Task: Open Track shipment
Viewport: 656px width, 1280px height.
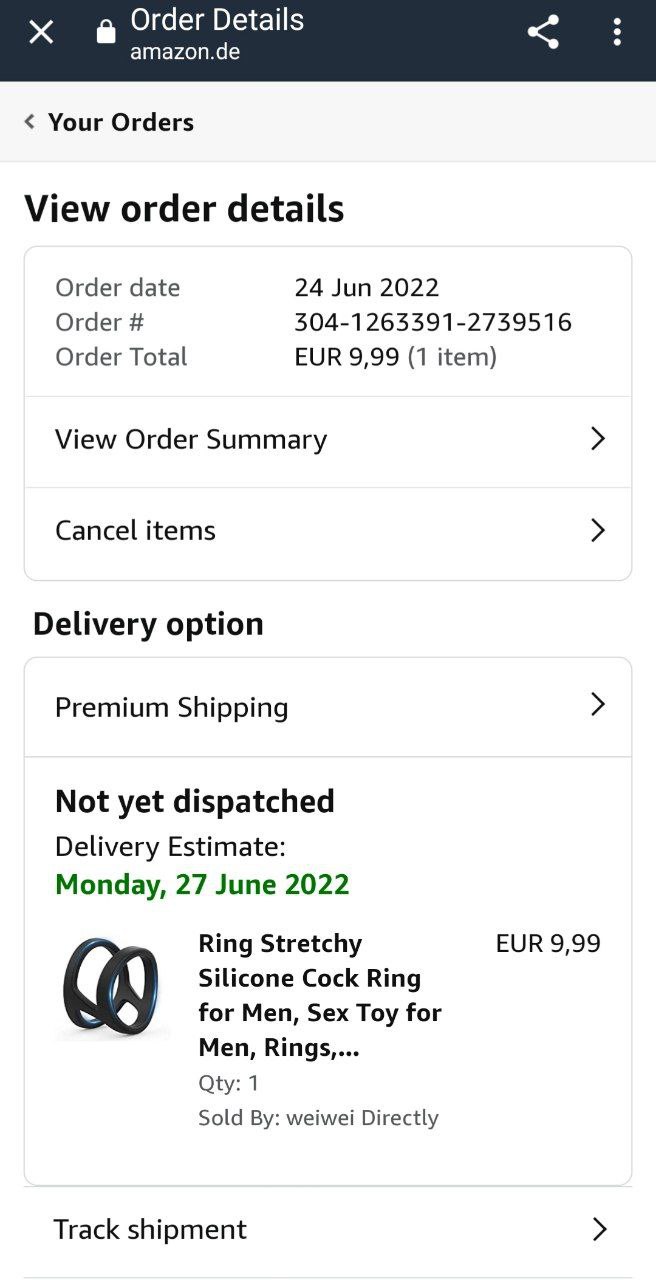Action: [x=150, y=1230]
